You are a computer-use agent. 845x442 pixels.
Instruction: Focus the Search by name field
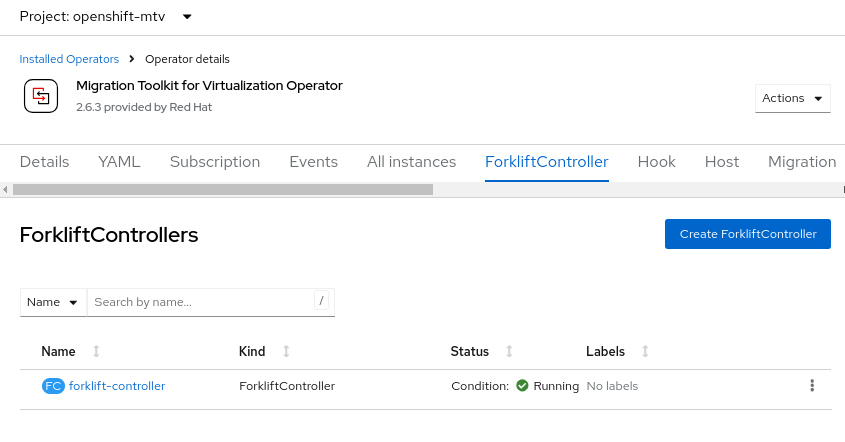tap(200, 302)
